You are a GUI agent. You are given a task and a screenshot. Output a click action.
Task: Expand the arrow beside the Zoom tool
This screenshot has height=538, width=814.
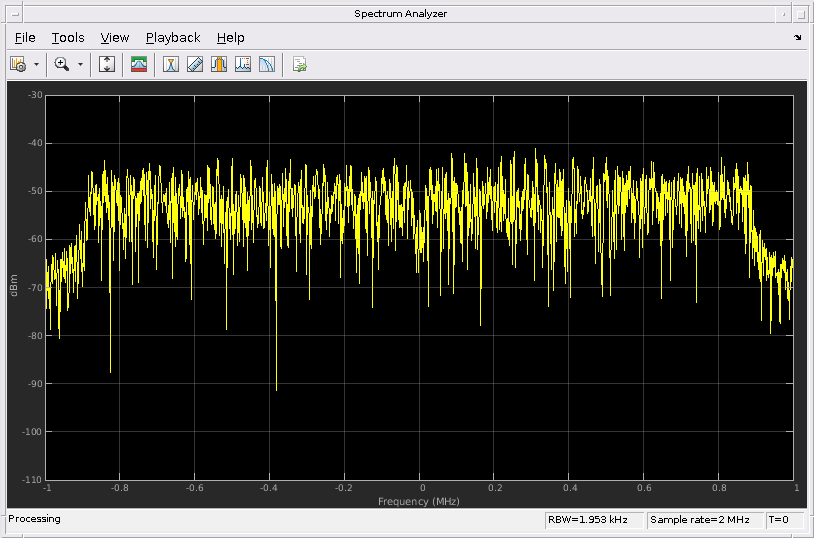(80, 64)
